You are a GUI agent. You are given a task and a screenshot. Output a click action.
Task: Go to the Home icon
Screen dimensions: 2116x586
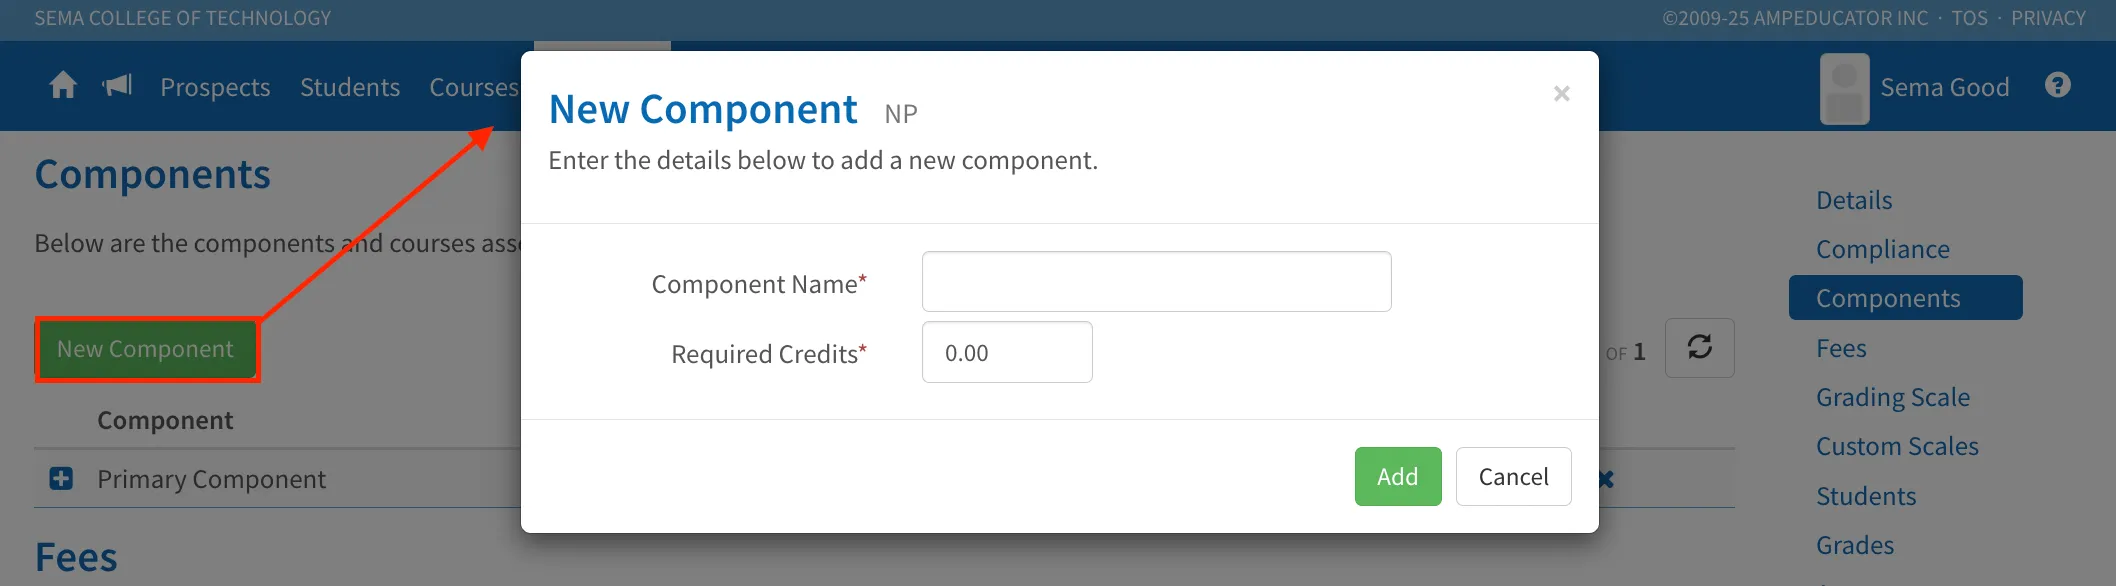[x=63, y=86]
